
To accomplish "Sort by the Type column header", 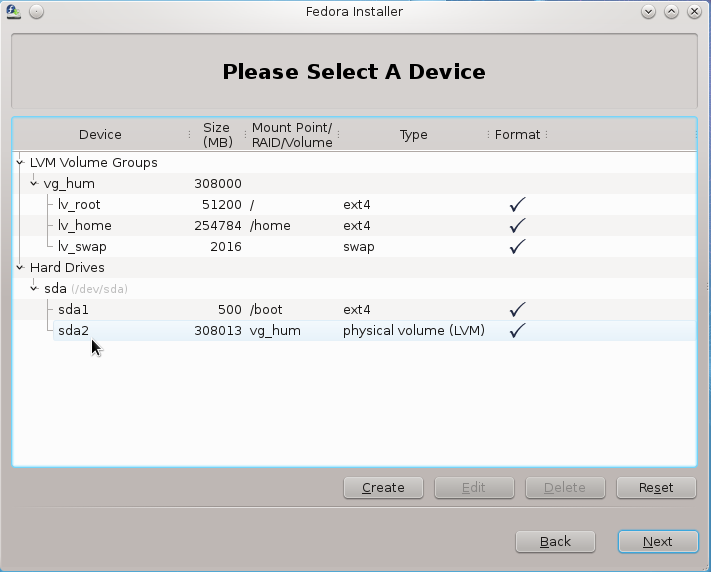I will 413,135.
